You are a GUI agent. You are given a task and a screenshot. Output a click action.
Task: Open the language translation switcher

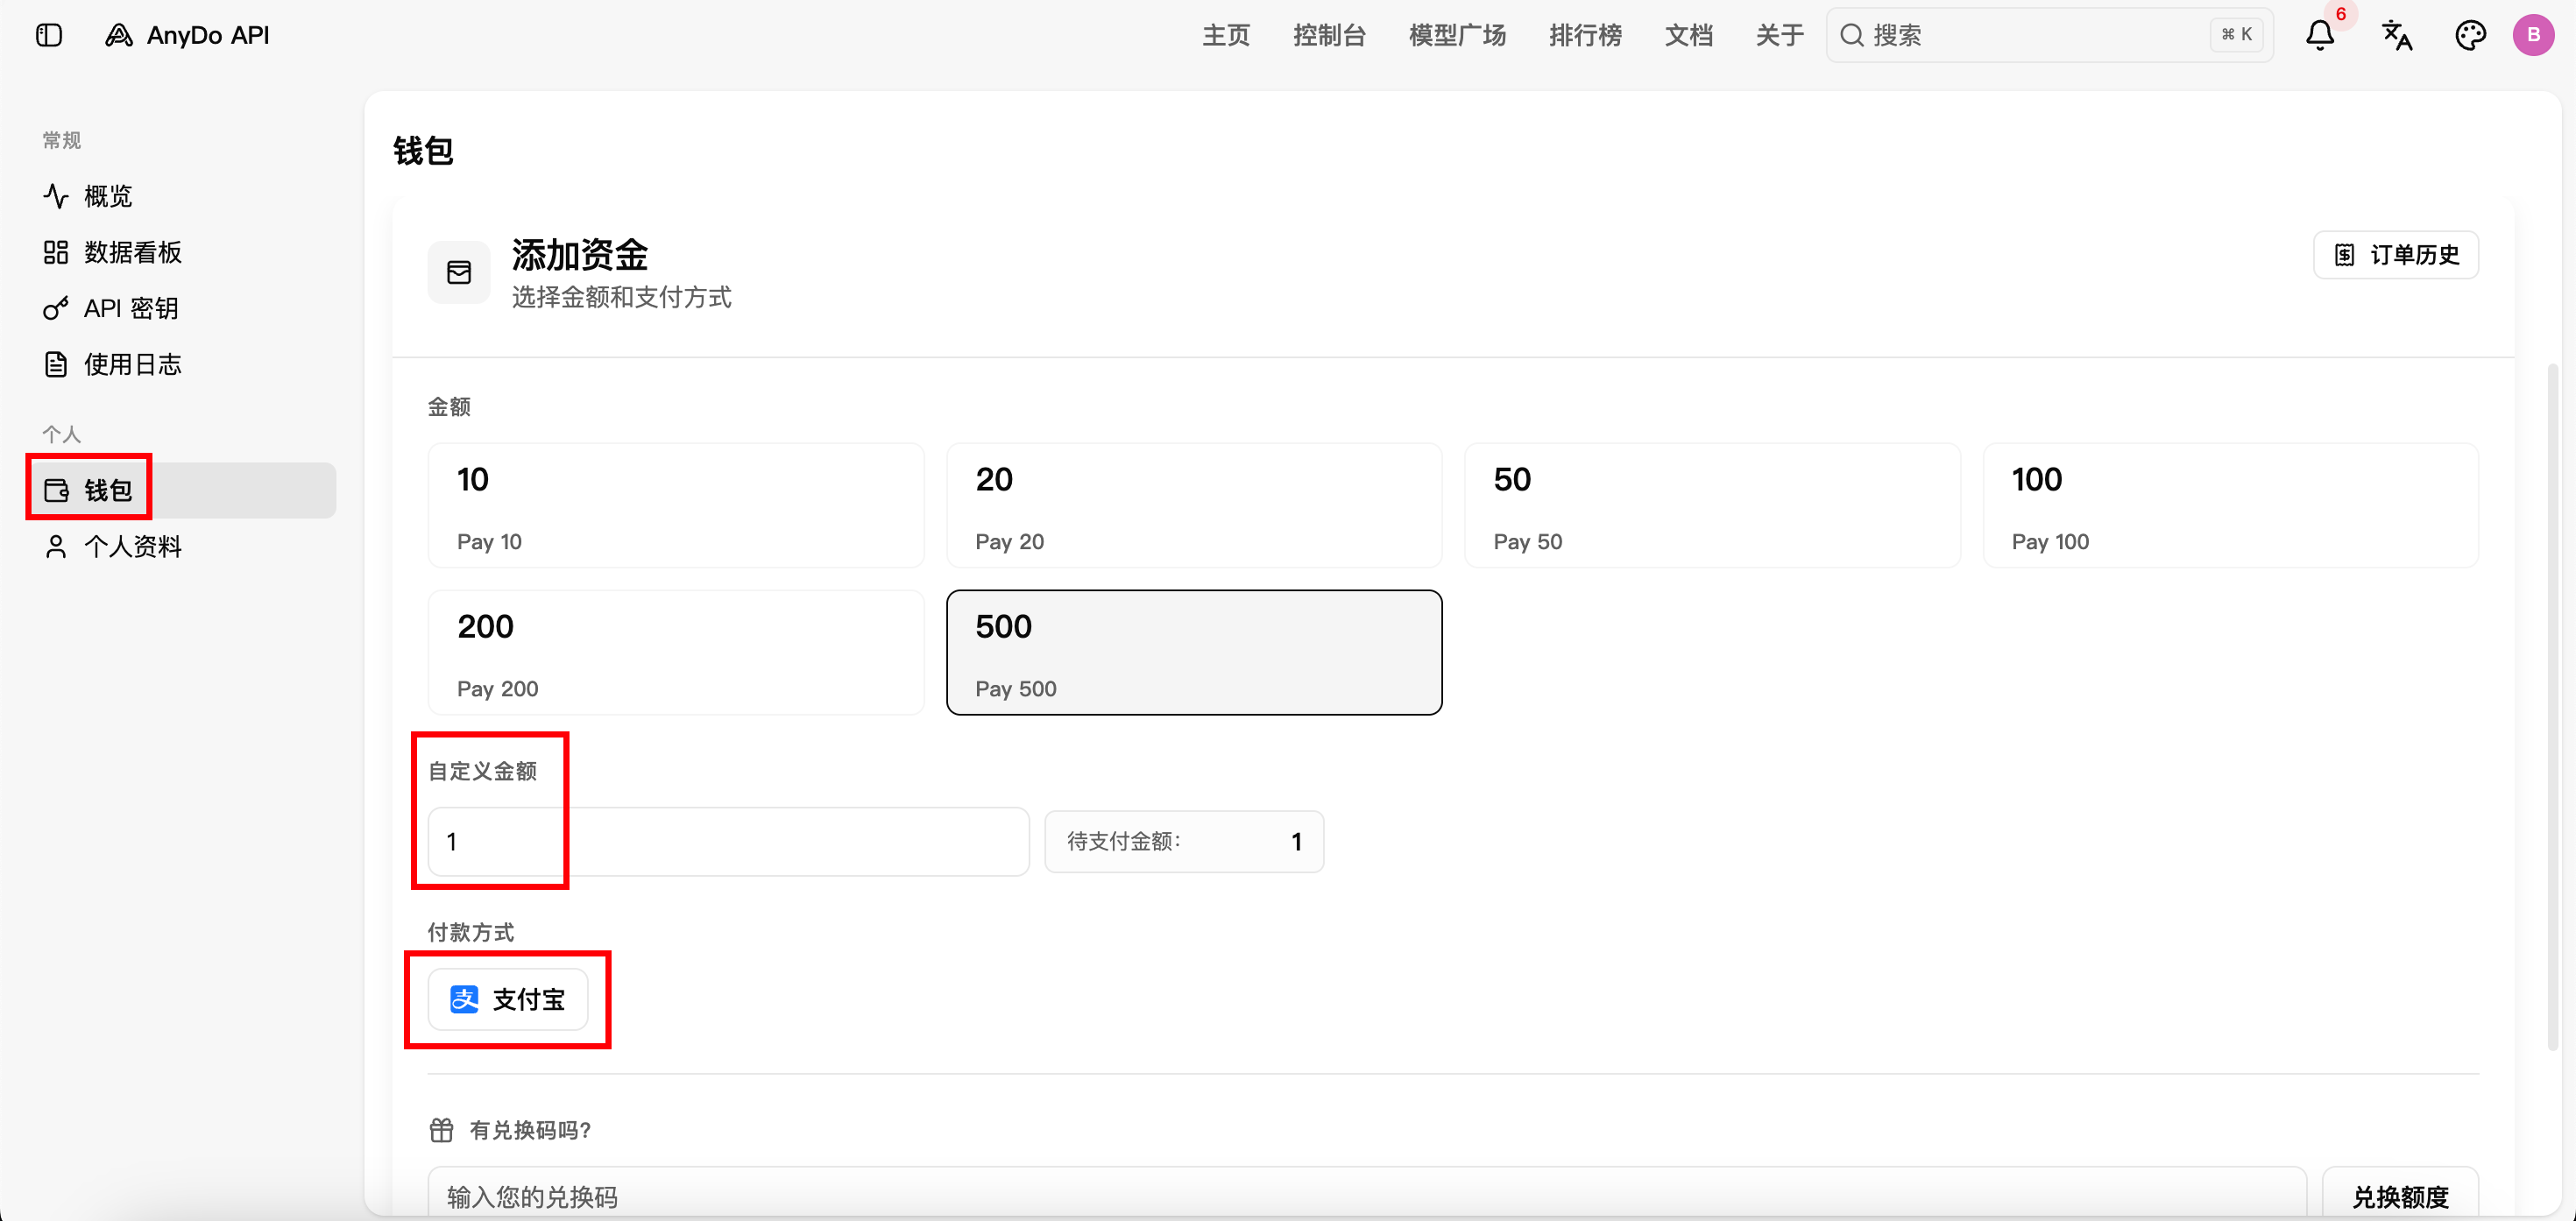pos(2396,36)
